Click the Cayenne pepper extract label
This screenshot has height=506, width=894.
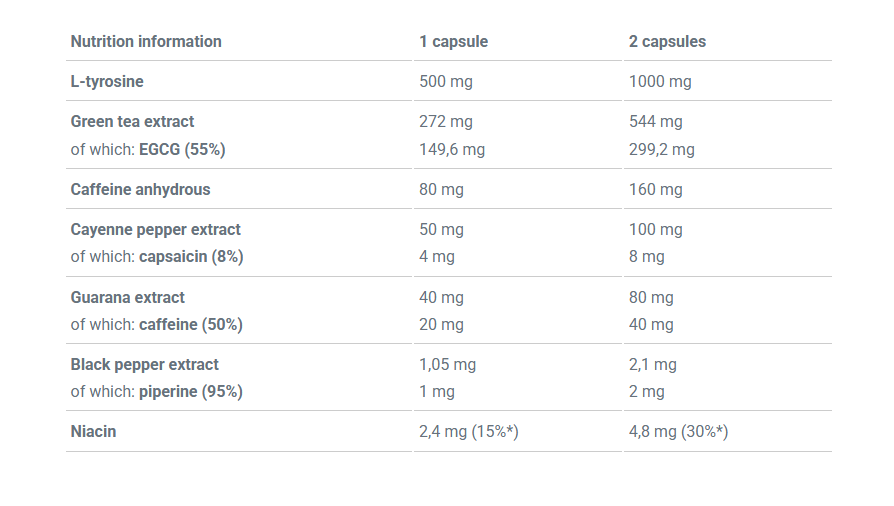click(156, 229)
